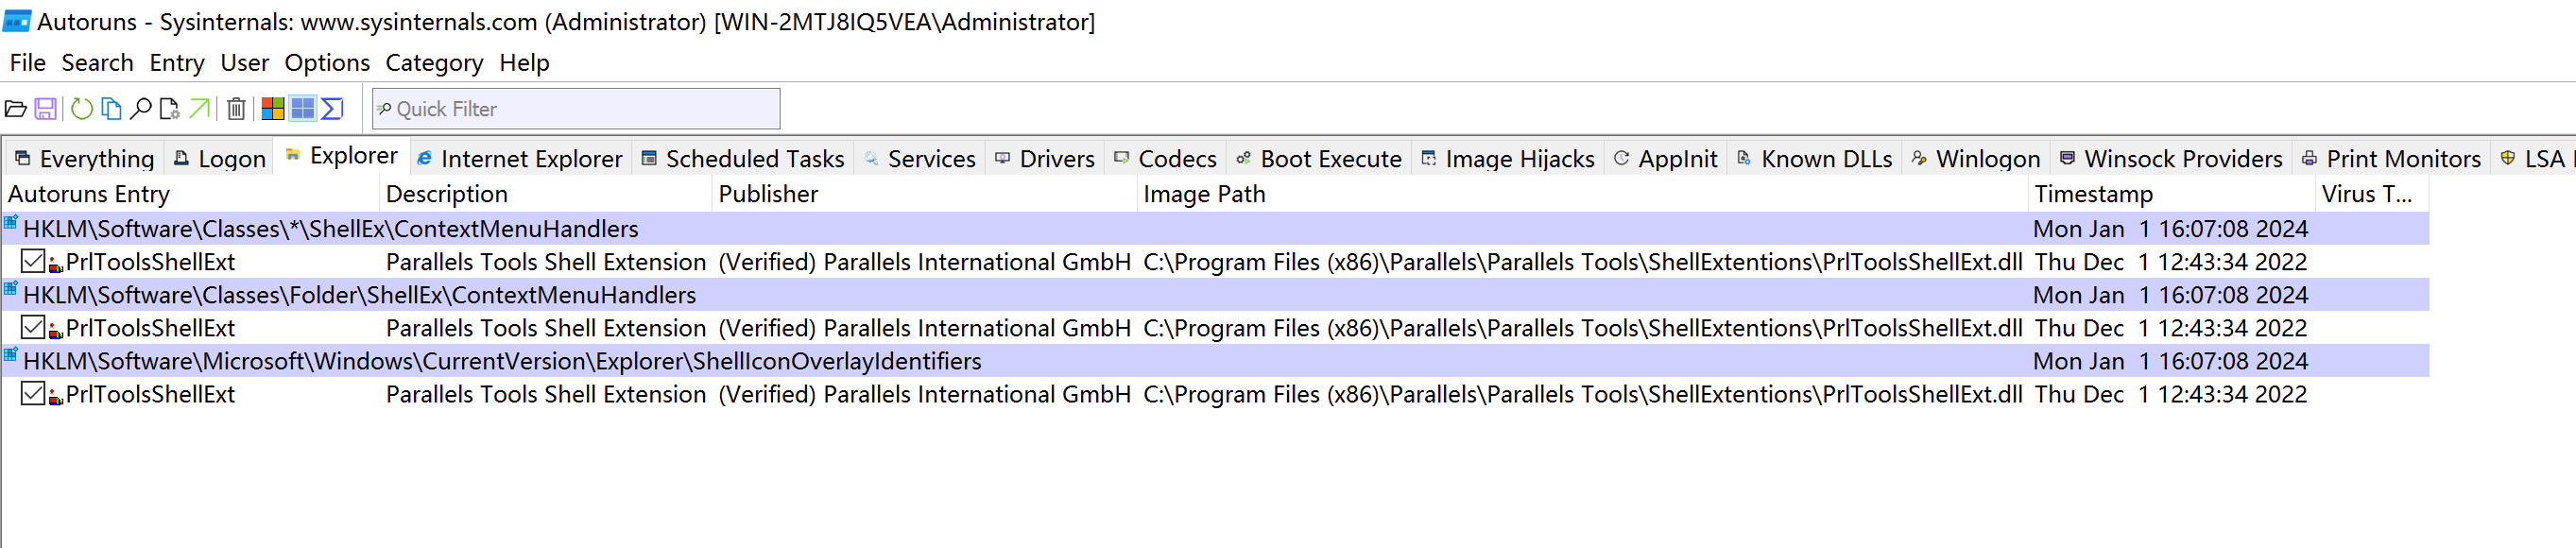The image size is (2576, 548).
Task: Toggle the Hide Microsoft Entries colored logo icon
Action: click(x=272, y=109)
